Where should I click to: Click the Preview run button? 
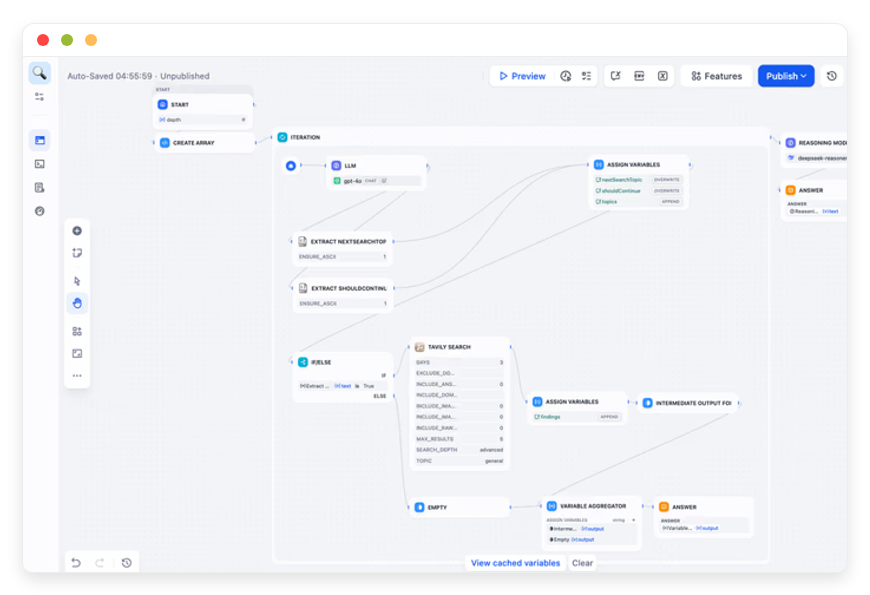[522, 76]
